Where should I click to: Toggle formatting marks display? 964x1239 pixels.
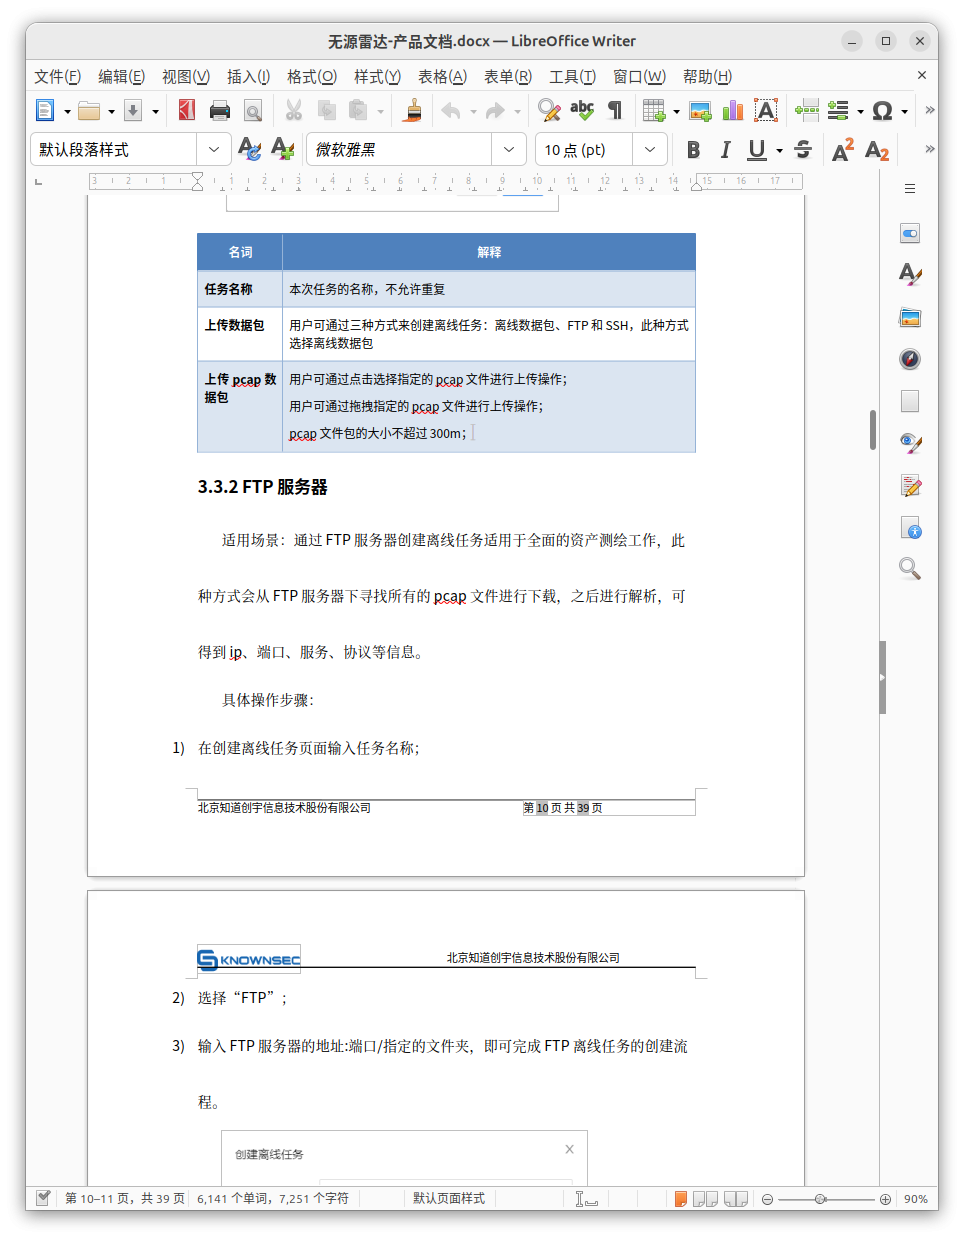[x=615, y=110]
